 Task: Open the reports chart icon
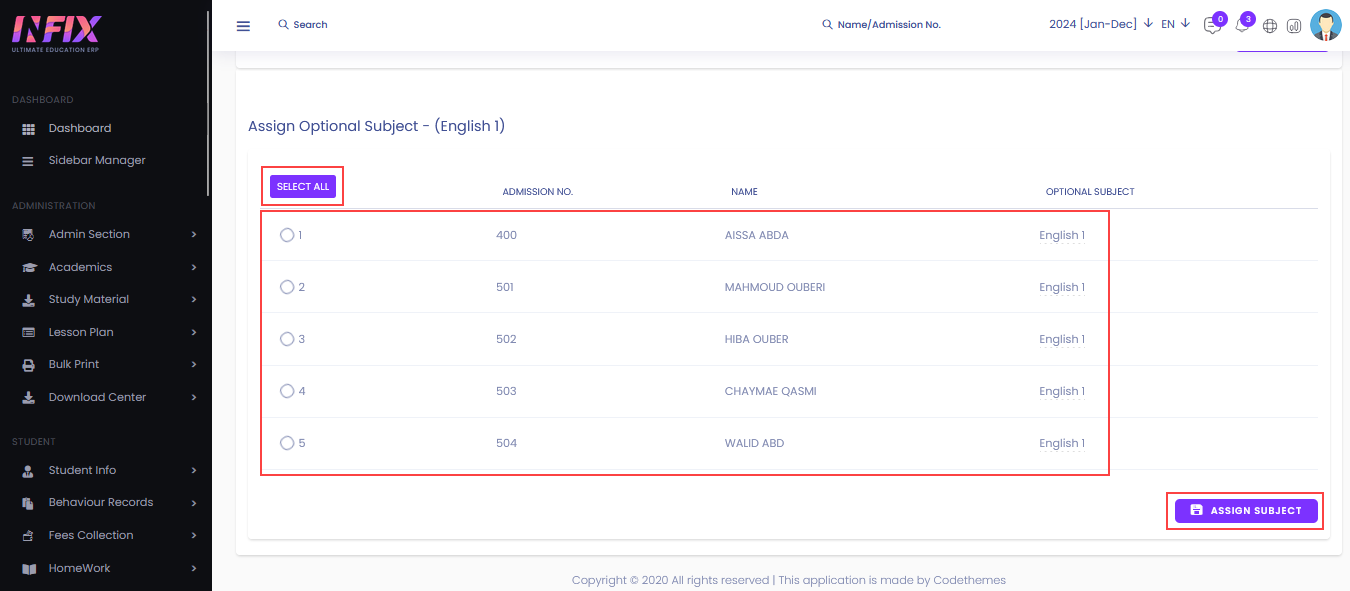pos(1294,26)
